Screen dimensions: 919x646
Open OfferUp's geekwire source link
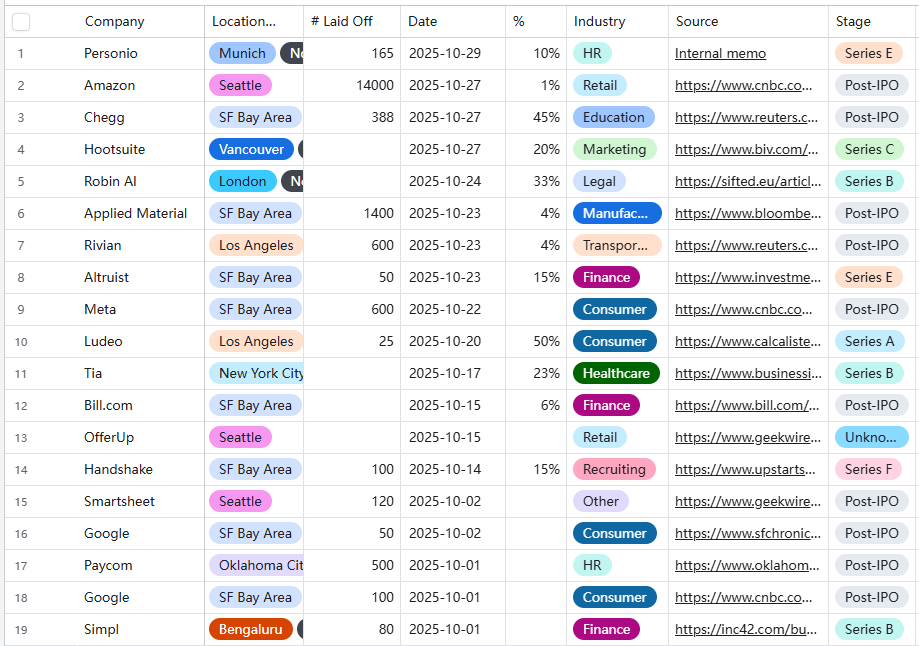[x=748, y=437]
